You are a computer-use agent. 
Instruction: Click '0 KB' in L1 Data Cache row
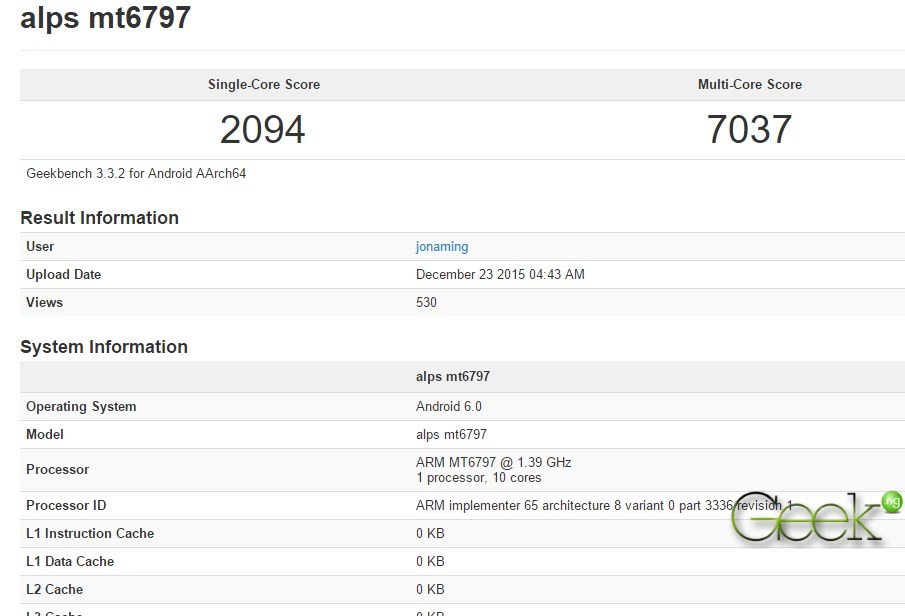click(x=430, y=562)
